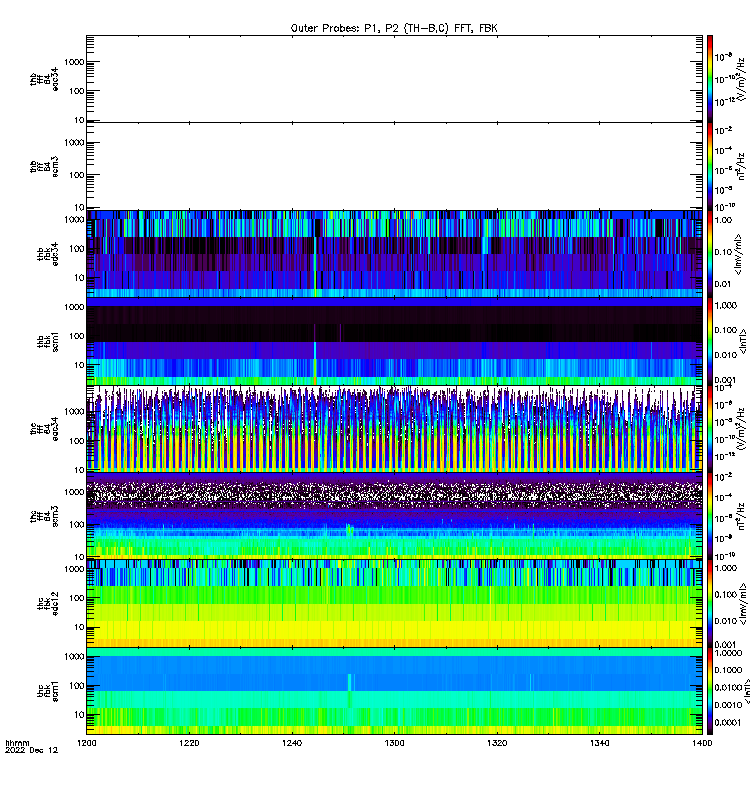Click the '10' y-axis tick of thb fbk edc34 panel
750x800 pixels.
coord(80,278)
